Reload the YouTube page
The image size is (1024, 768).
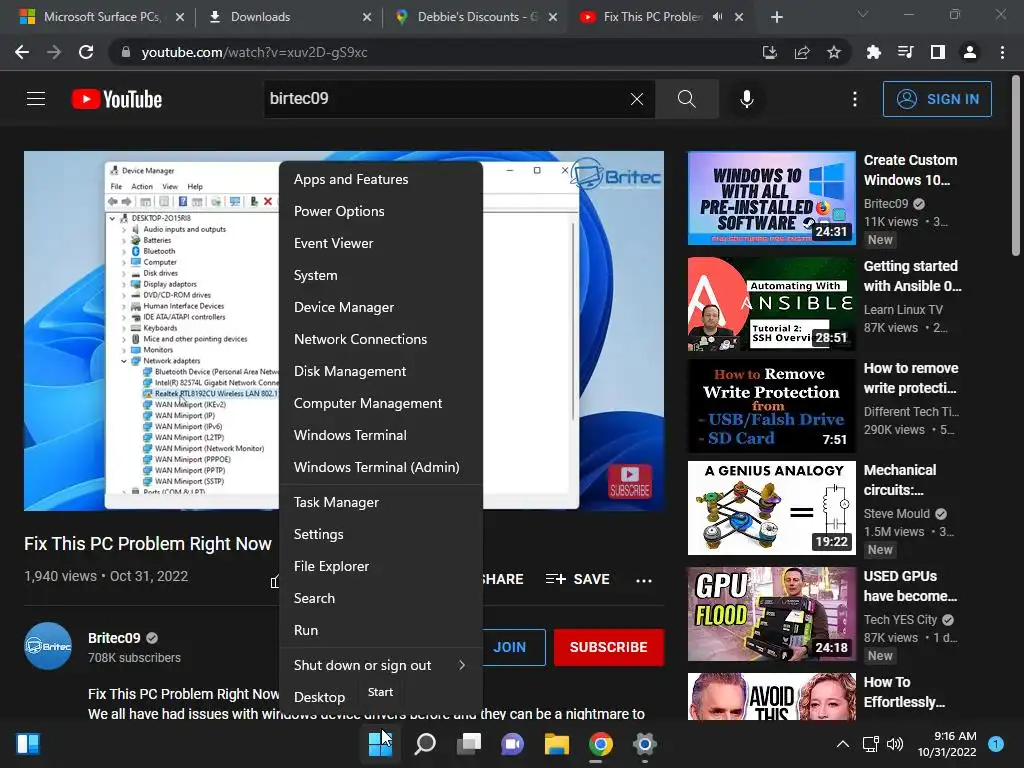86,52
